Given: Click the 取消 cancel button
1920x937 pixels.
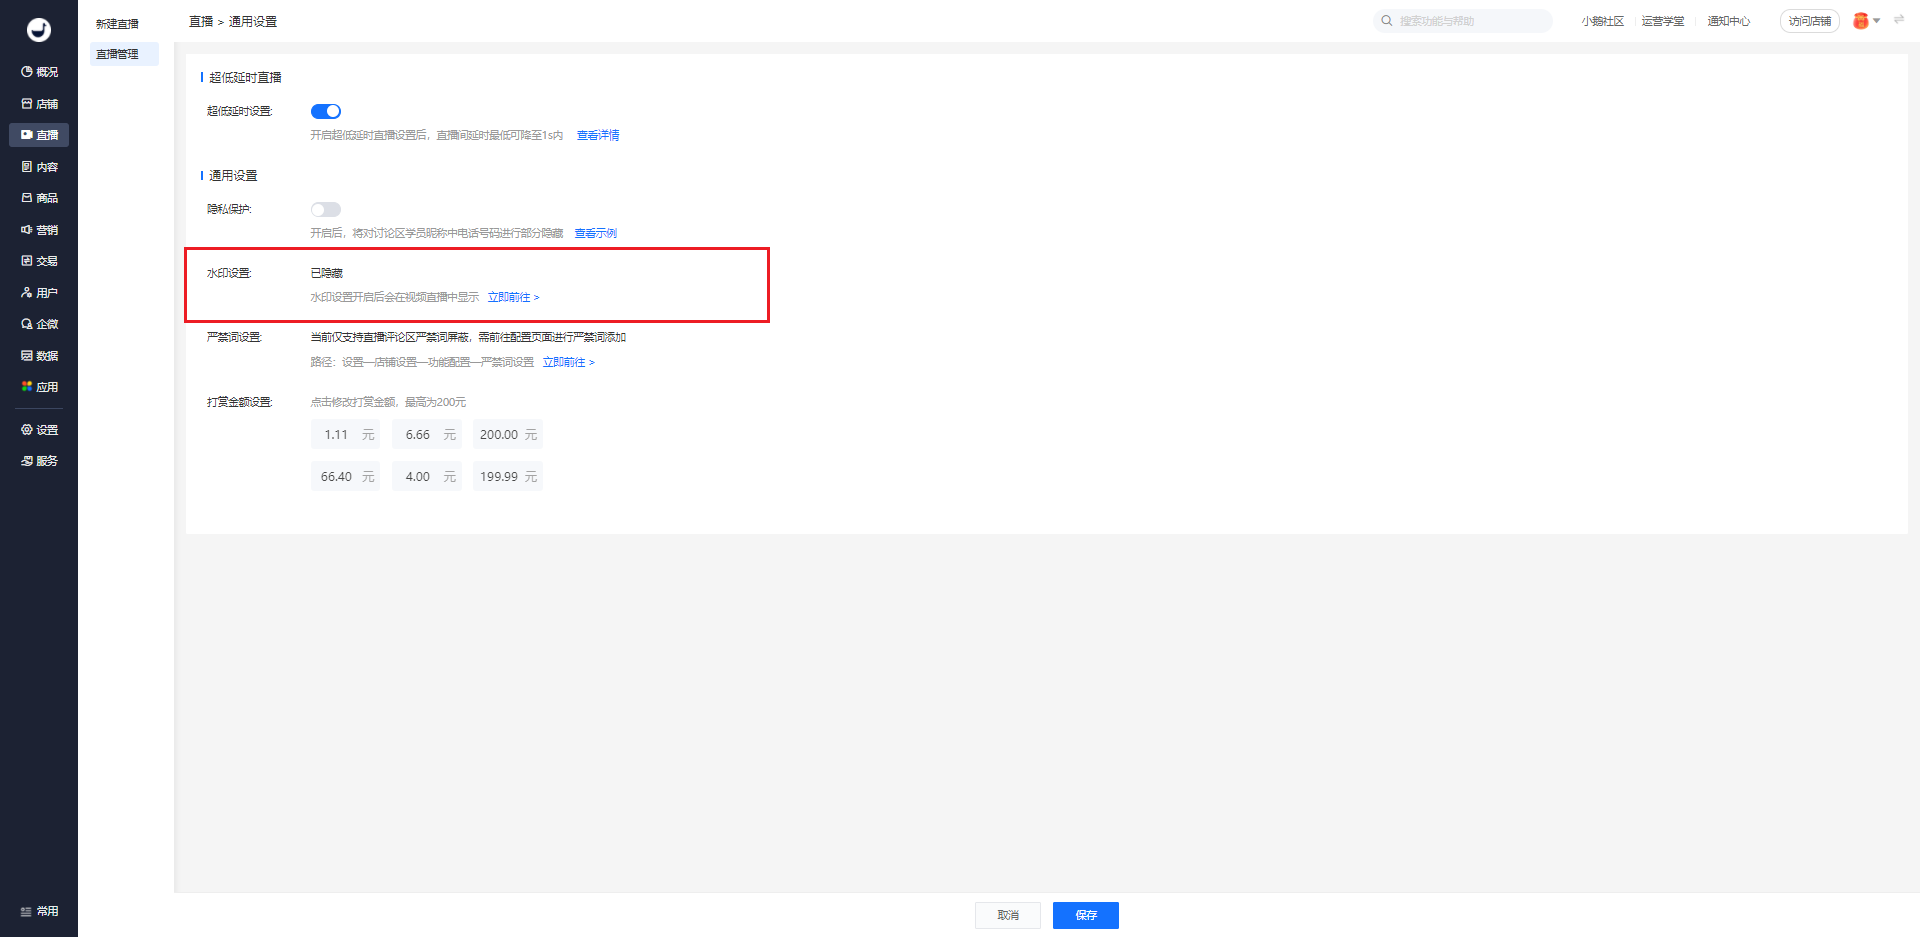Looking at the screenshot, I should (x=1007, y=915).
